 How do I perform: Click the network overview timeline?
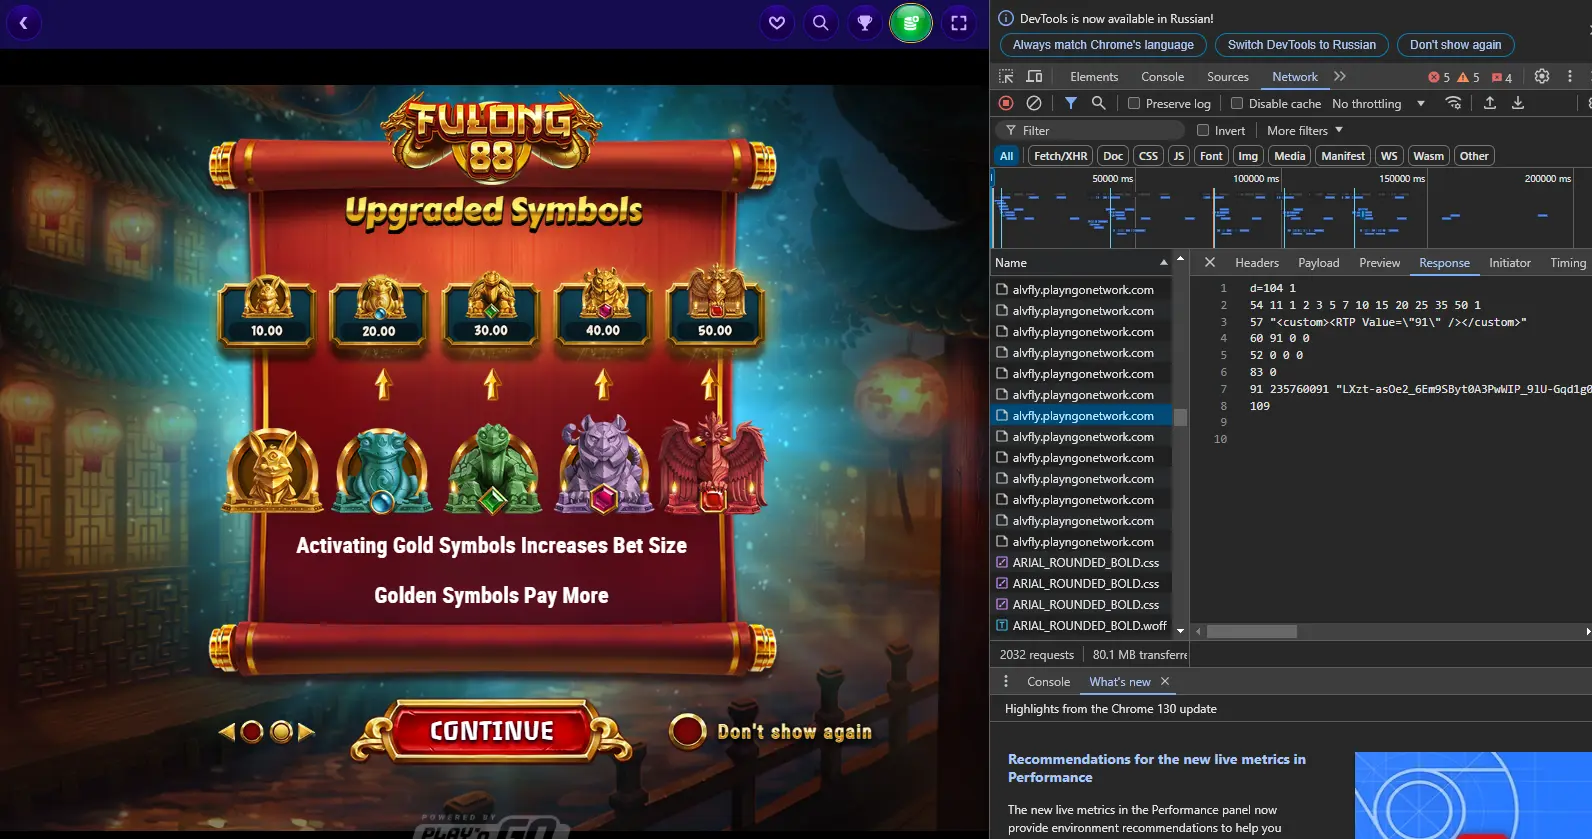coord(1290,209)
